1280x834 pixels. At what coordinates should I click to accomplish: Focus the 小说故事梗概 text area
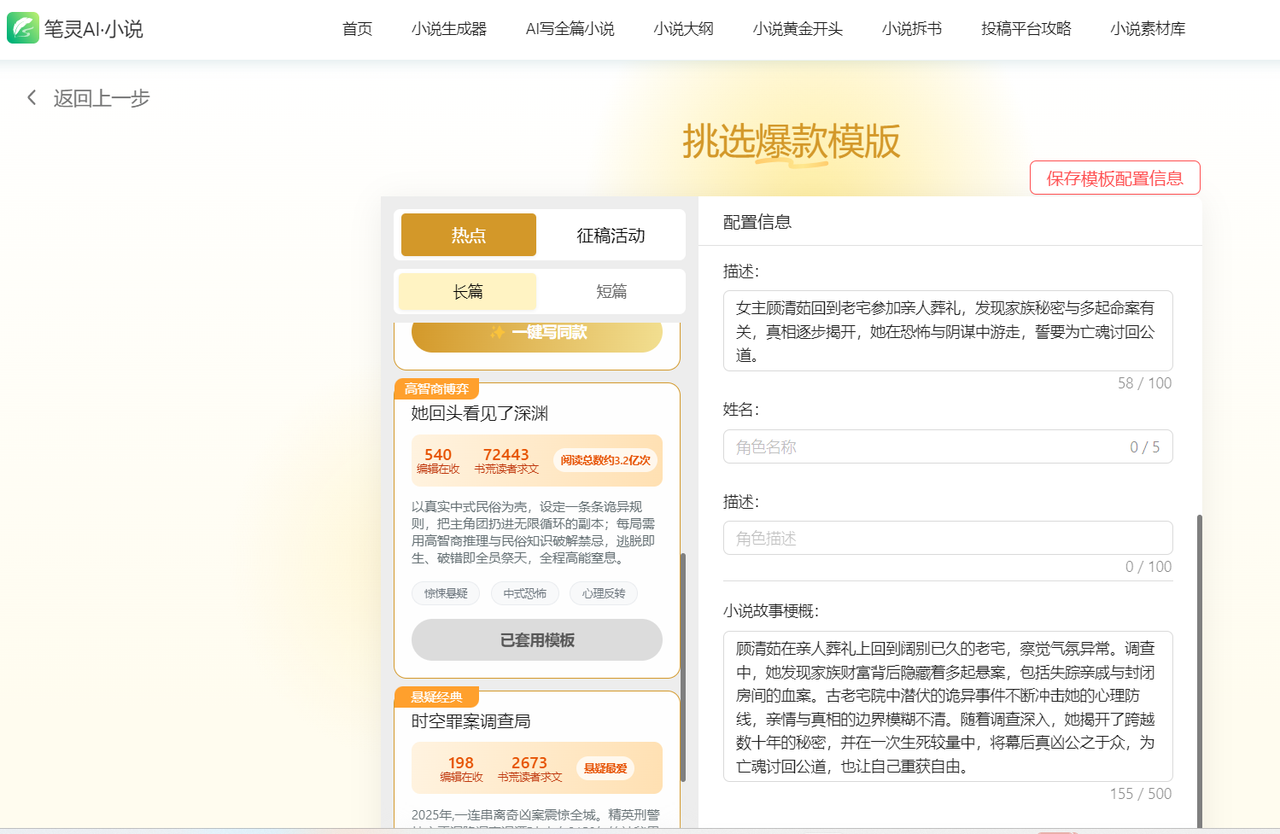948,706
